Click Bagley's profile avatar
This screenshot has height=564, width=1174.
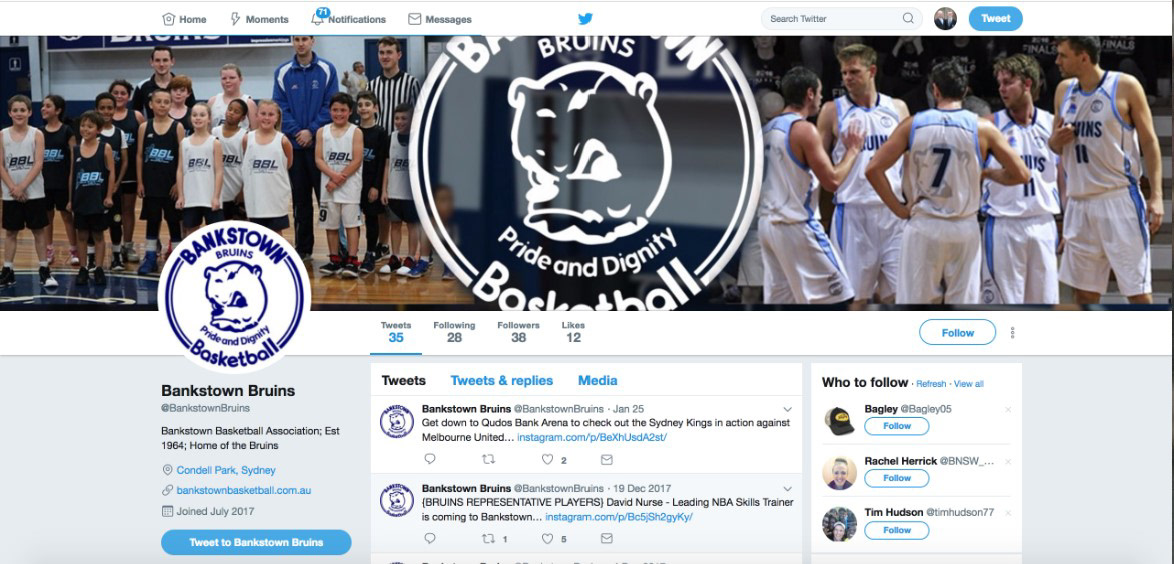point(839,421)
